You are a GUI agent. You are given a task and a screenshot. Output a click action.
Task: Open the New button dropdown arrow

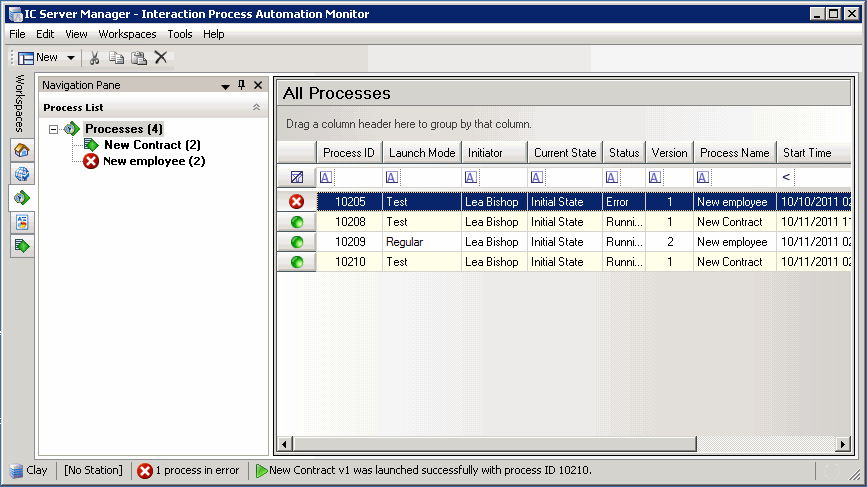tap(71, 58)
